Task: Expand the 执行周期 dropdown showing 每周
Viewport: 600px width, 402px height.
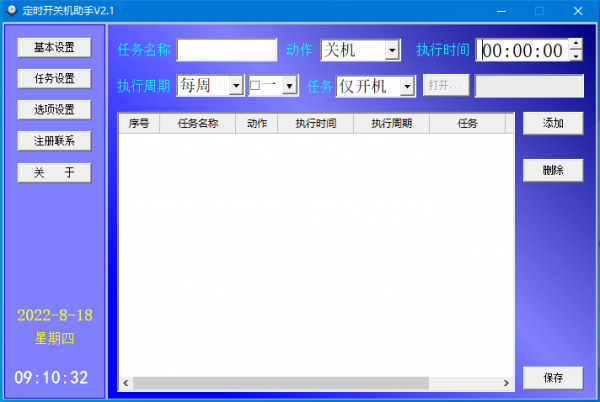Action: click(x=236, y=86)
